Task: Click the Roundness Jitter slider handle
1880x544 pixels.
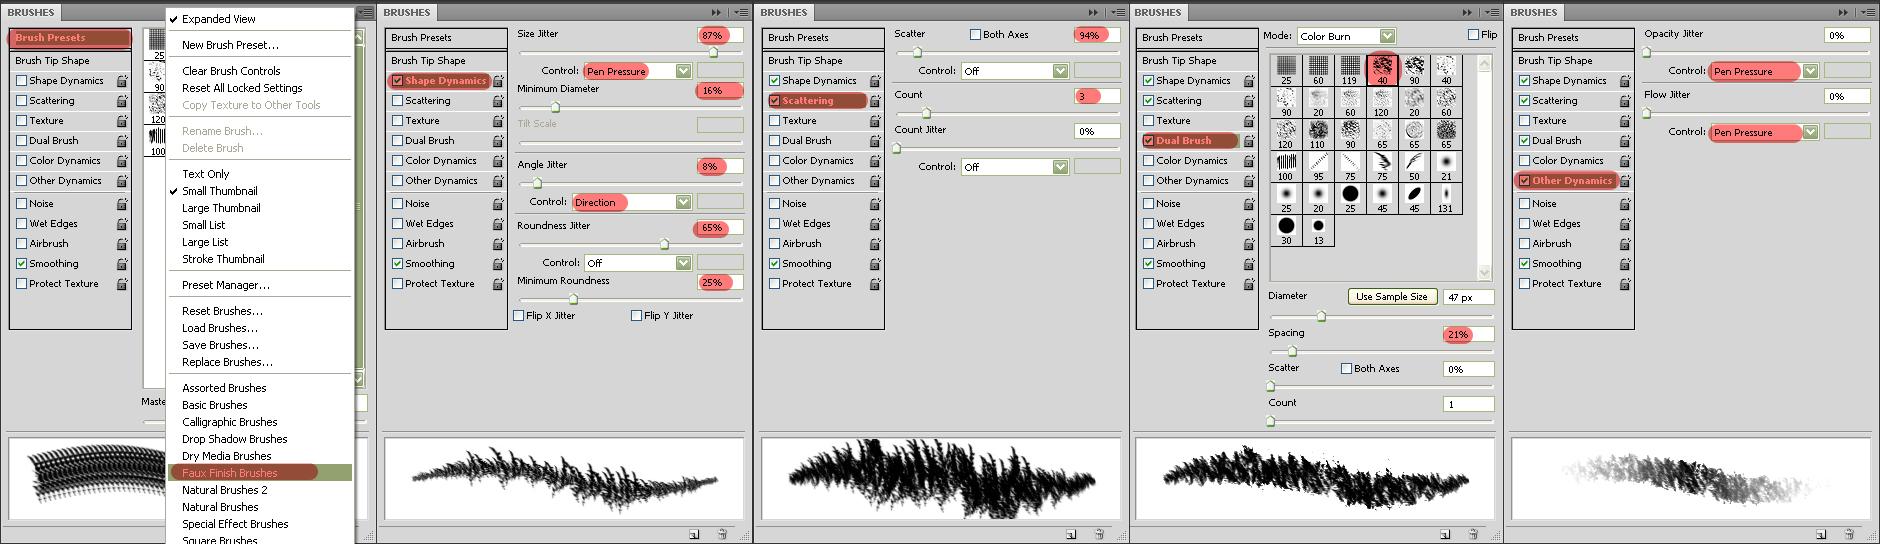Action: pos(664,244)
